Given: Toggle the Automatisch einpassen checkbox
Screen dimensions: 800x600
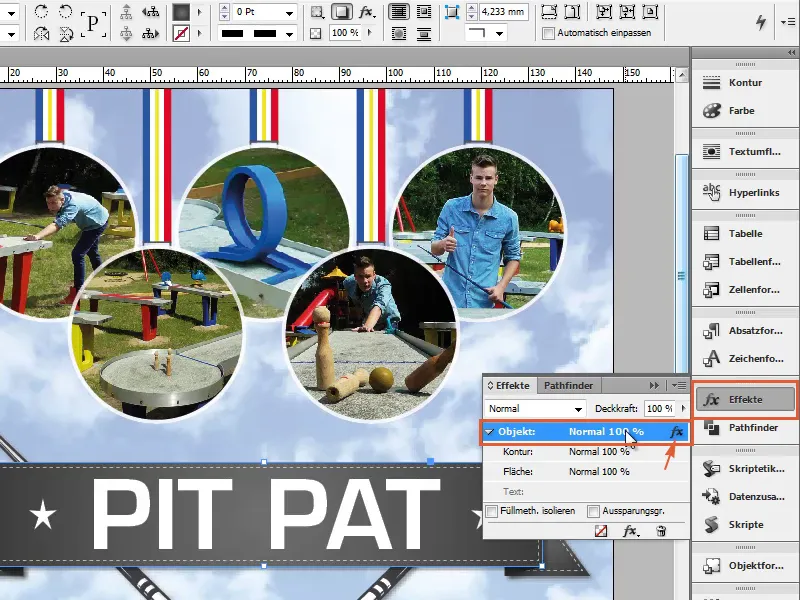Looking at the screenshot, I should [x=548, y=33].
